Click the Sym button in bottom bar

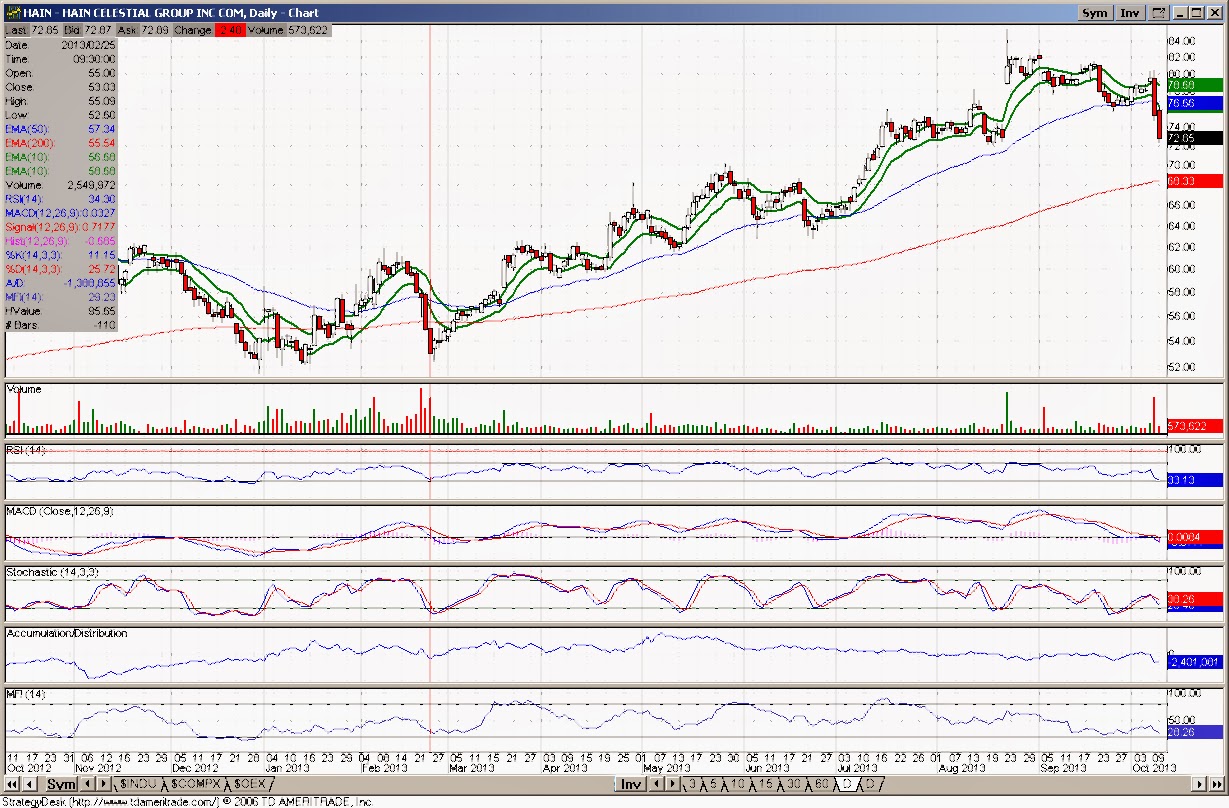click(x=61, y=784)
